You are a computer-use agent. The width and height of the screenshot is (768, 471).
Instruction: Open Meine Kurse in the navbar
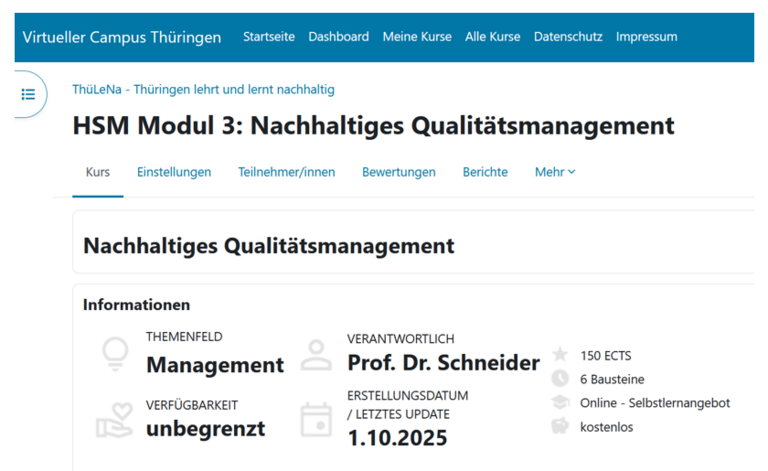click(x=417, y=37)
